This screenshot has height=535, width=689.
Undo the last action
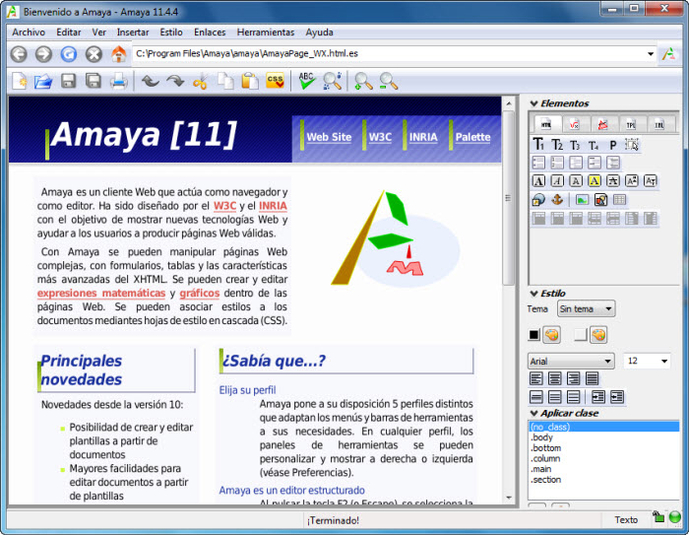click(x=150, y=81)
